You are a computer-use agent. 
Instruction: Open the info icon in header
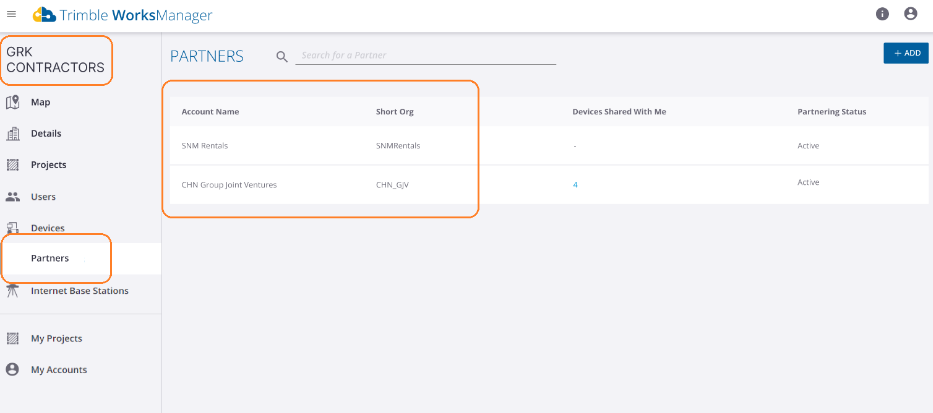tap(882, 14)
